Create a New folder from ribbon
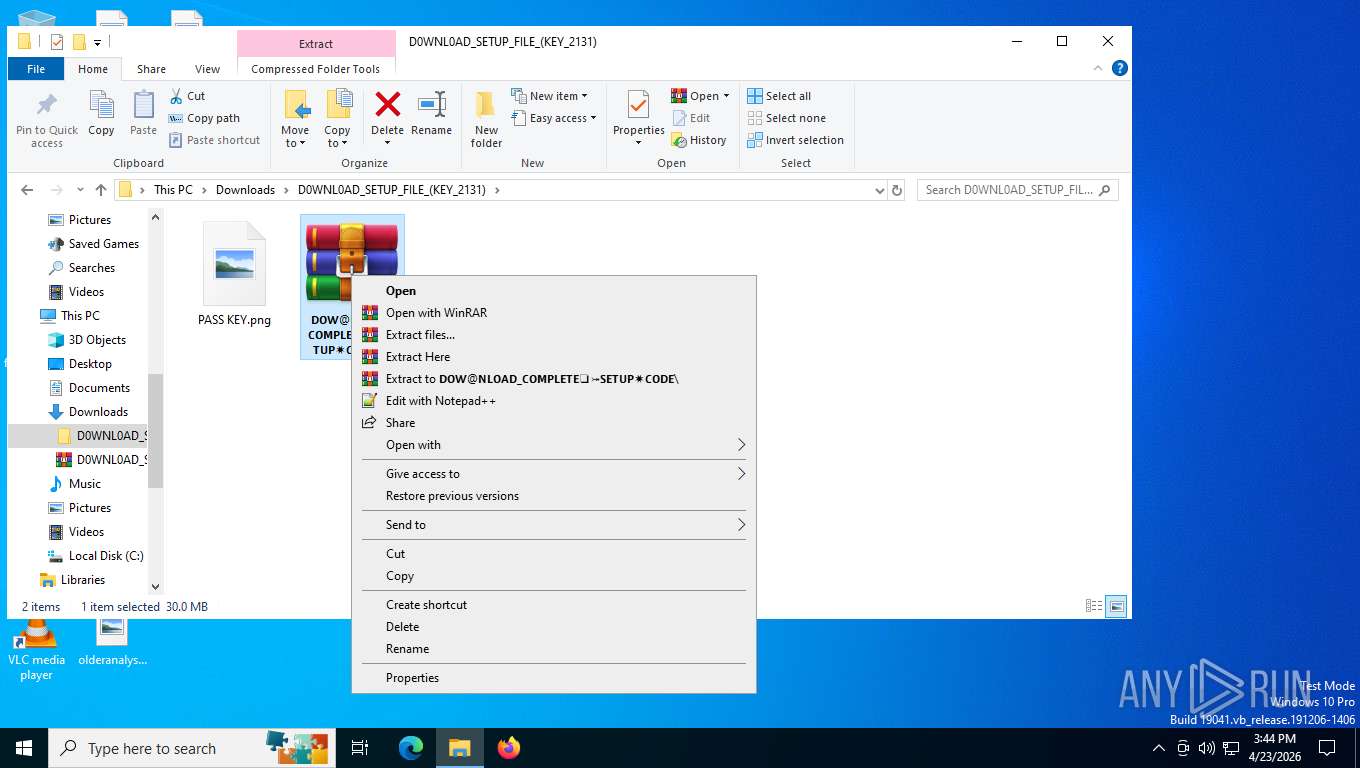The width and height of the screenshot is (1360, 768). 486,120
